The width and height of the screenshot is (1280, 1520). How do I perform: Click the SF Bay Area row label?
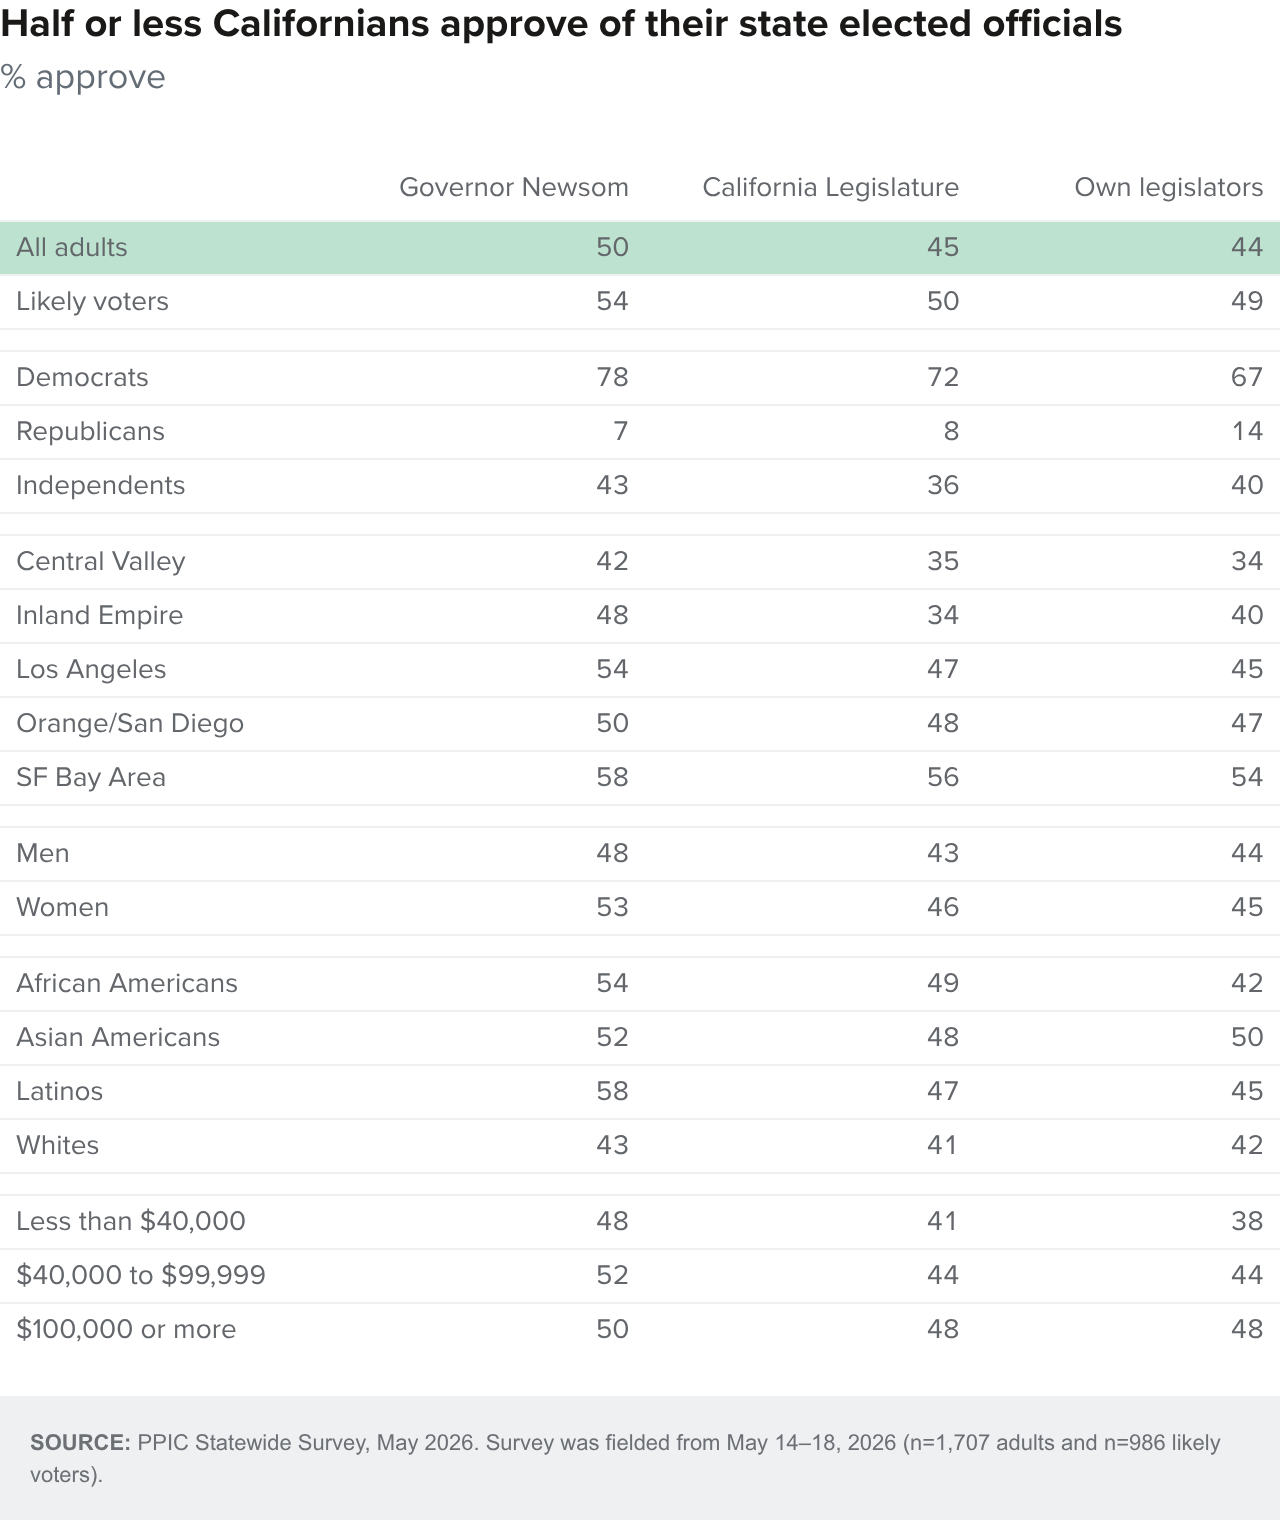[x=91, y=777]
